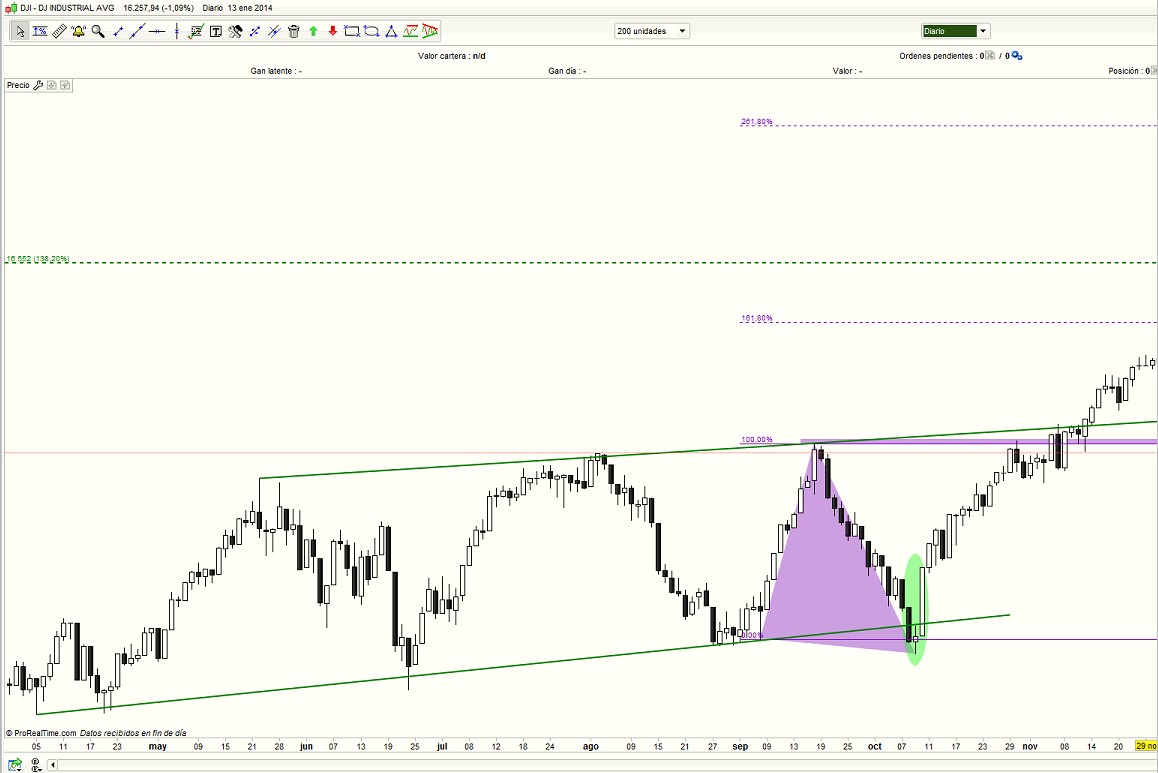
Task: Click the horizontal time scrollbar track
Action: click(x=606, y=765)
